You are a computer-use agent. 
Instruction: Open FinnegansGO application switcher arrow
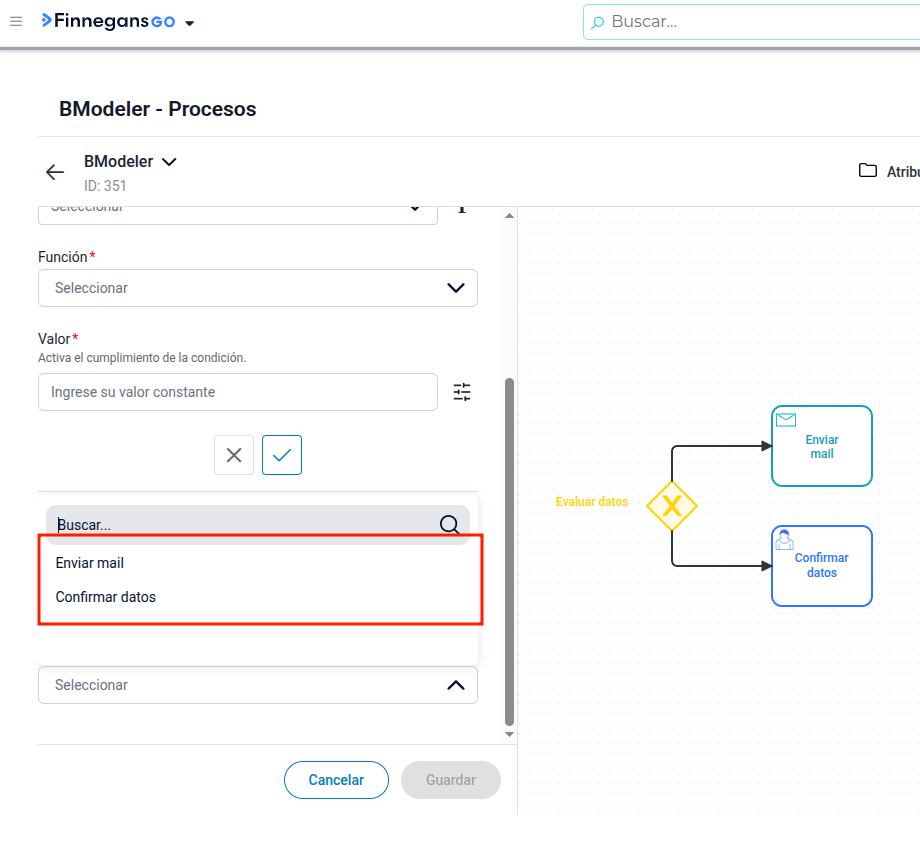pos(190,23)
